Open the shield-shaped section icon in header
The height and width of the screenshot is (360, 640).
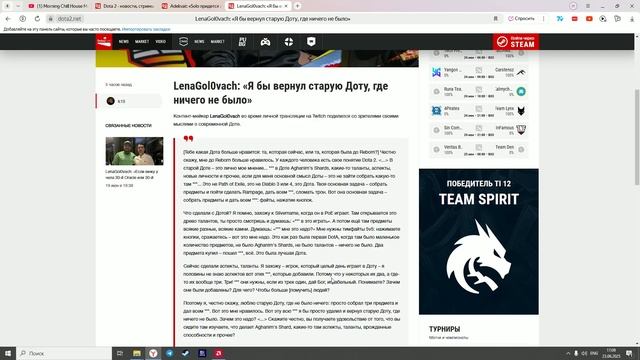[x=311, y=42]
